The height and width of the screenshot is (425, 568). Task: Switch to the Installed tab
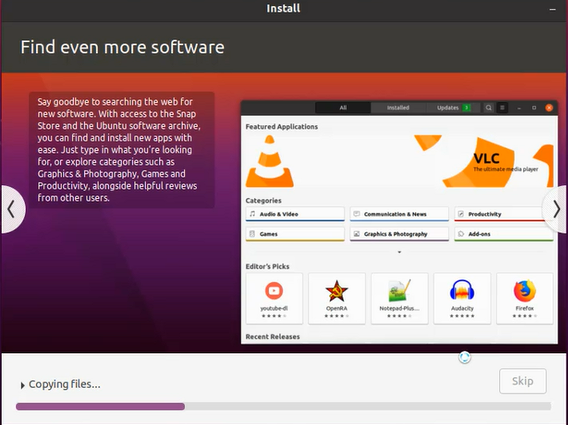tap(398, 108)
